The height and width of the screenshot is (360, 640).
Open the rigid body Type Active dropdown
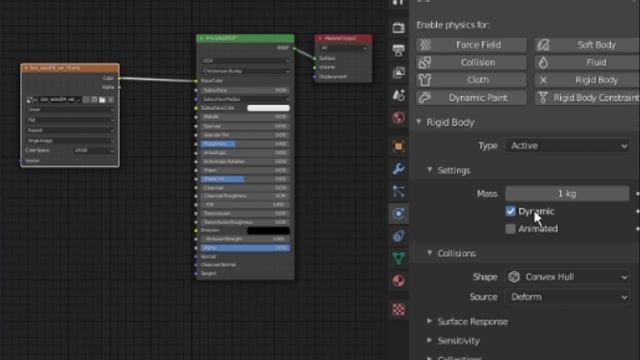tap(567, 146)
